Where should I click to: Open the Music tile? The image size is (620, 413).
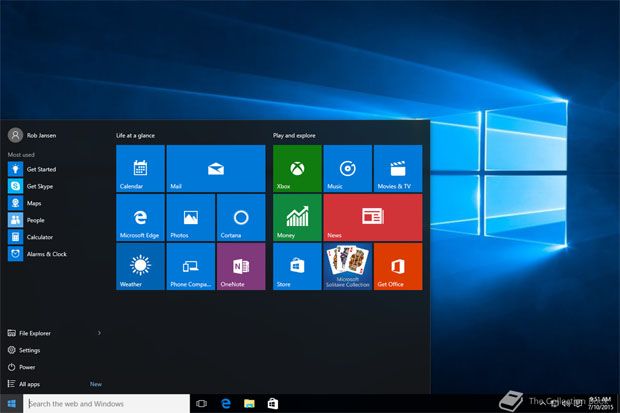coord(348,169)
